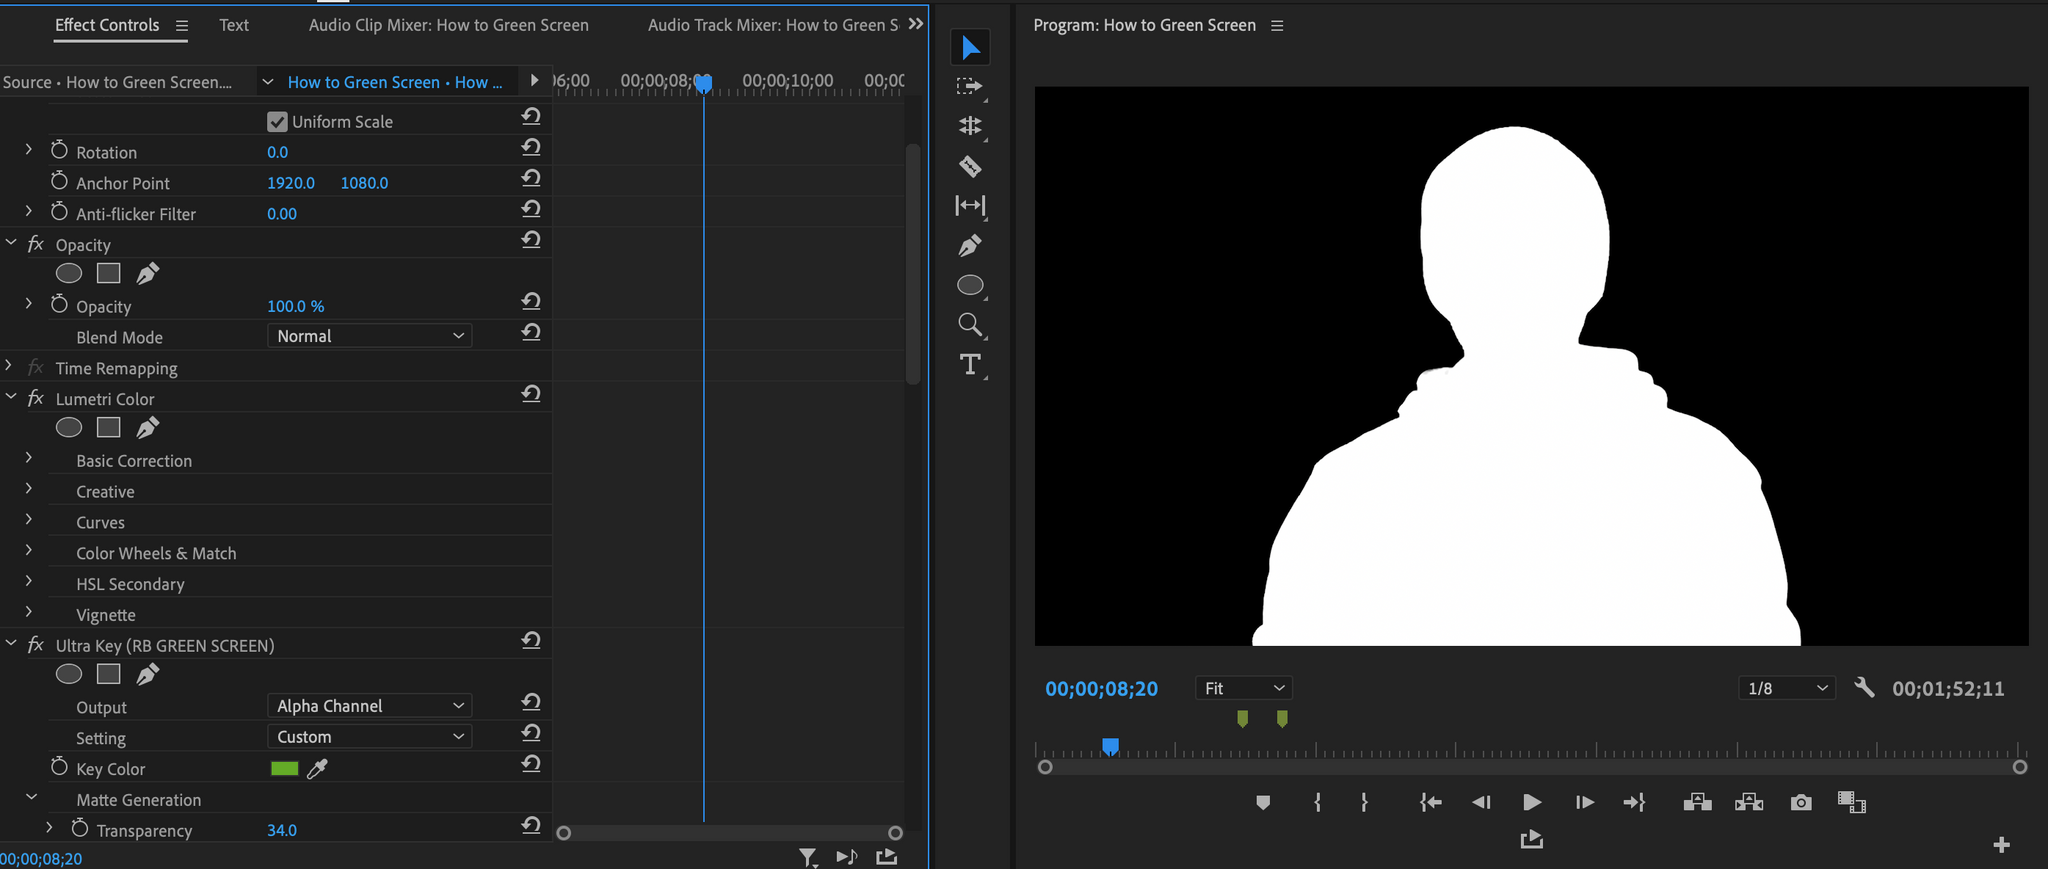The height and width of the screenshot is (869, 2048).
Task: Add a marker in Program Monitor
Action: [x=1263, y=802]
